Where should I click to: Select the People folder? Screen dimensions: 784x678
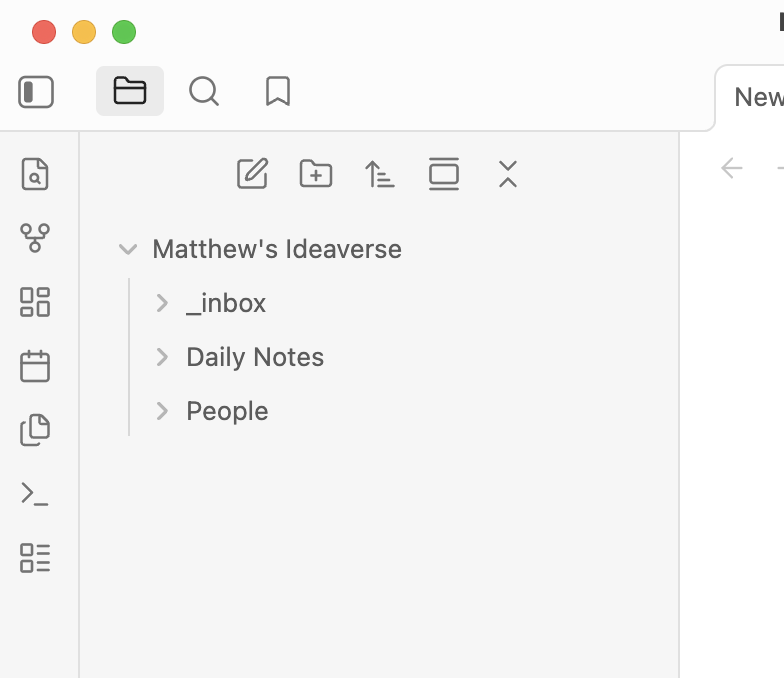[227, 411]
